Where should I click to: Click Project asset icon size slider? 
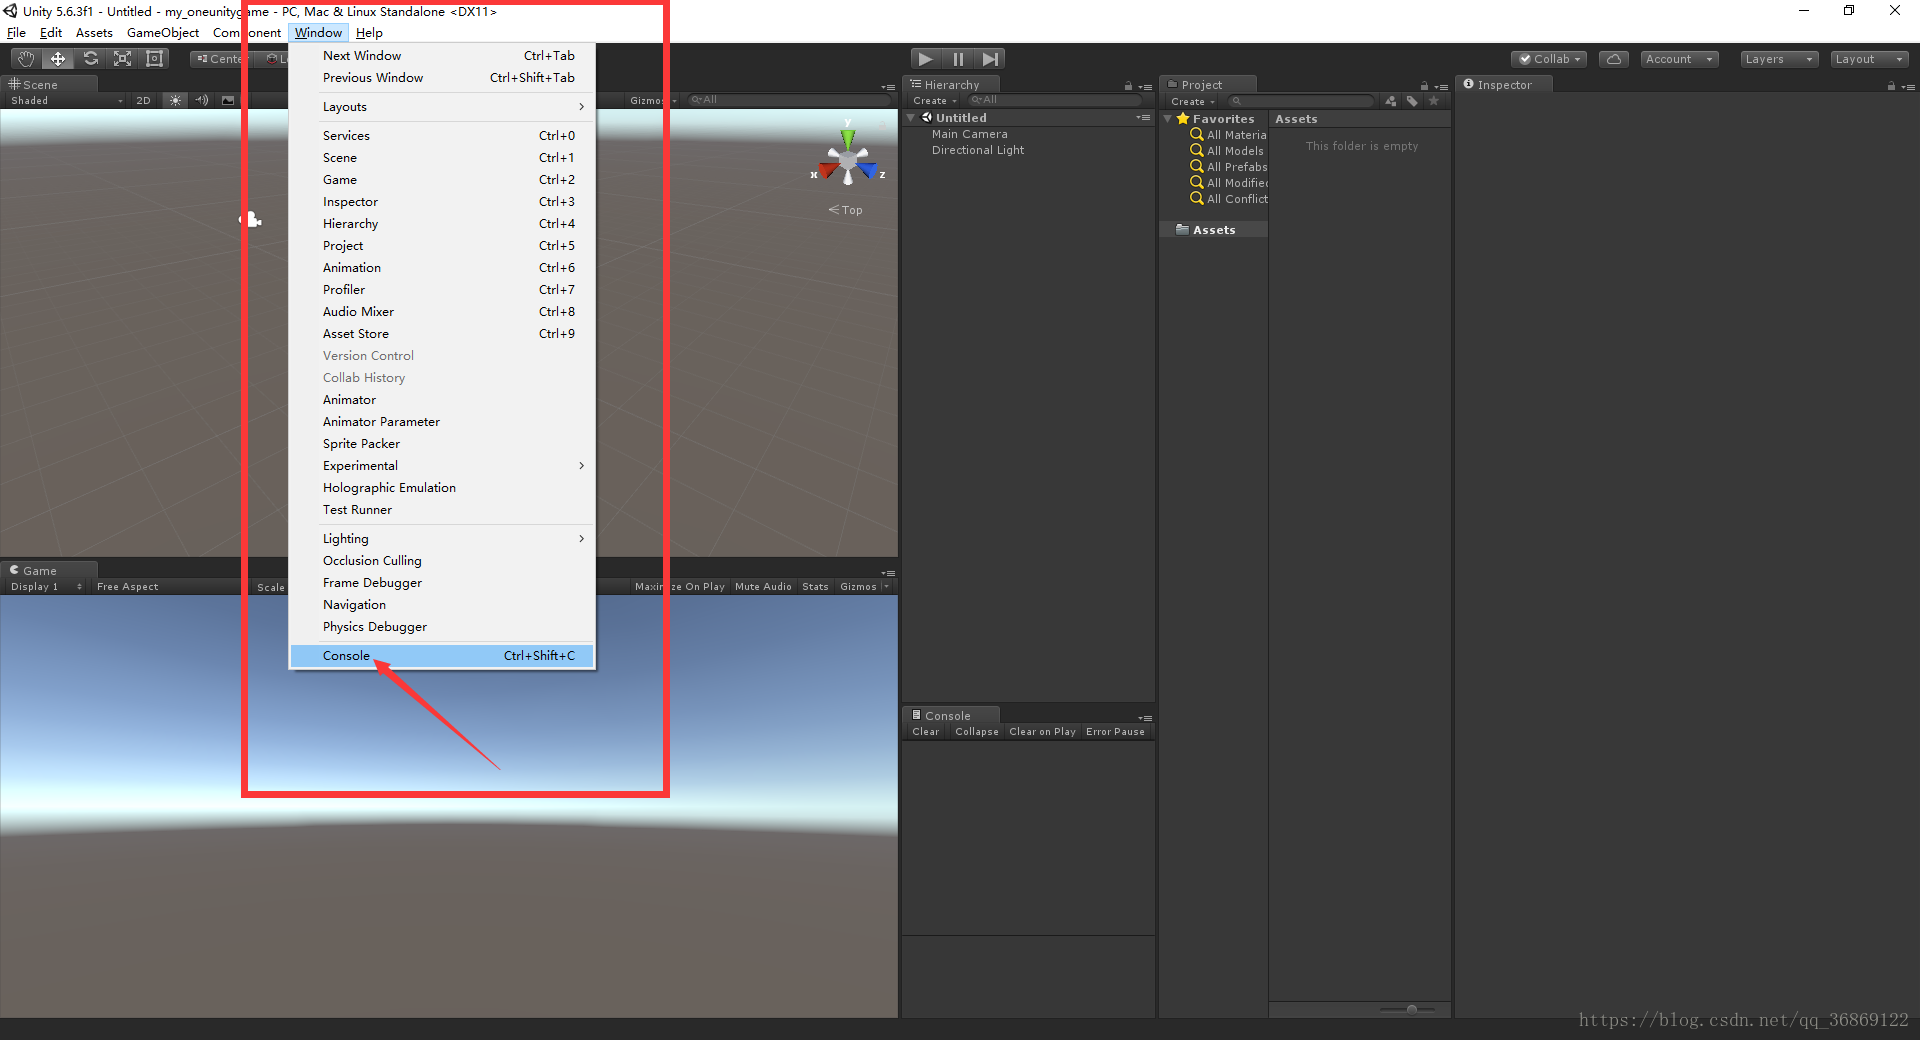click(1411, 1010)
